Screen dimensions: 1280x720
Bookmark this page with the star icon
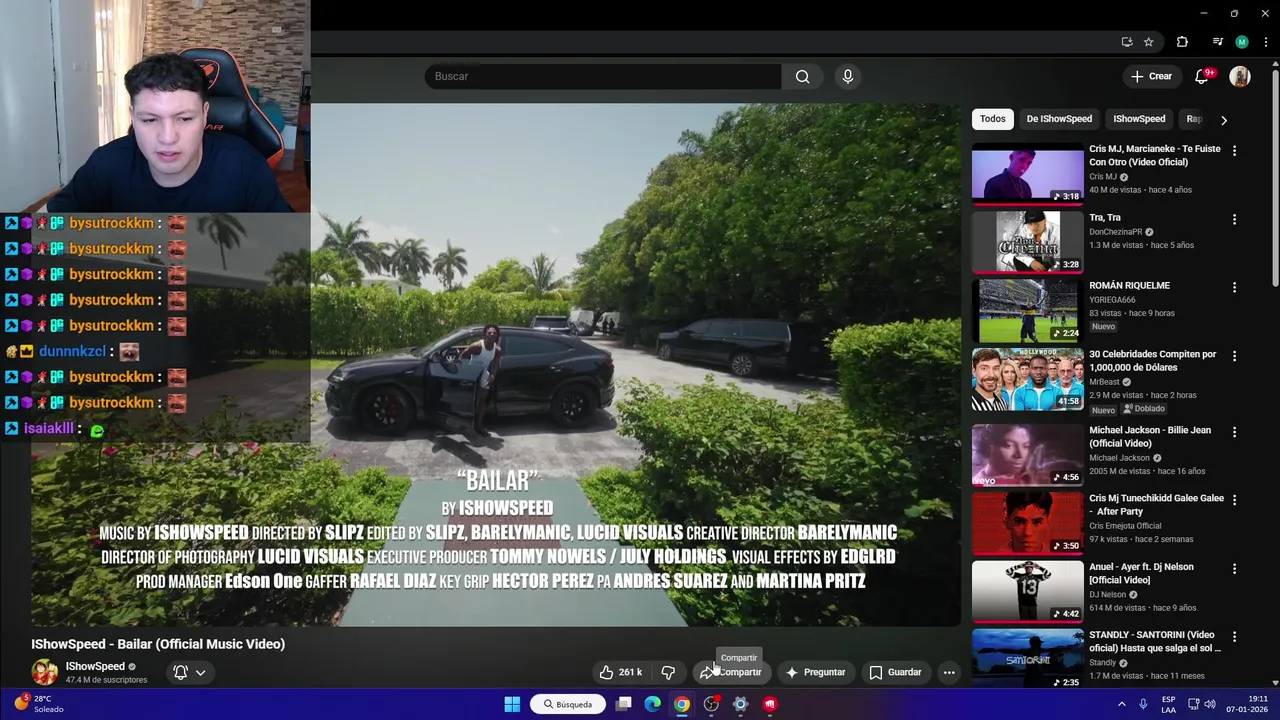point(1149,42)
